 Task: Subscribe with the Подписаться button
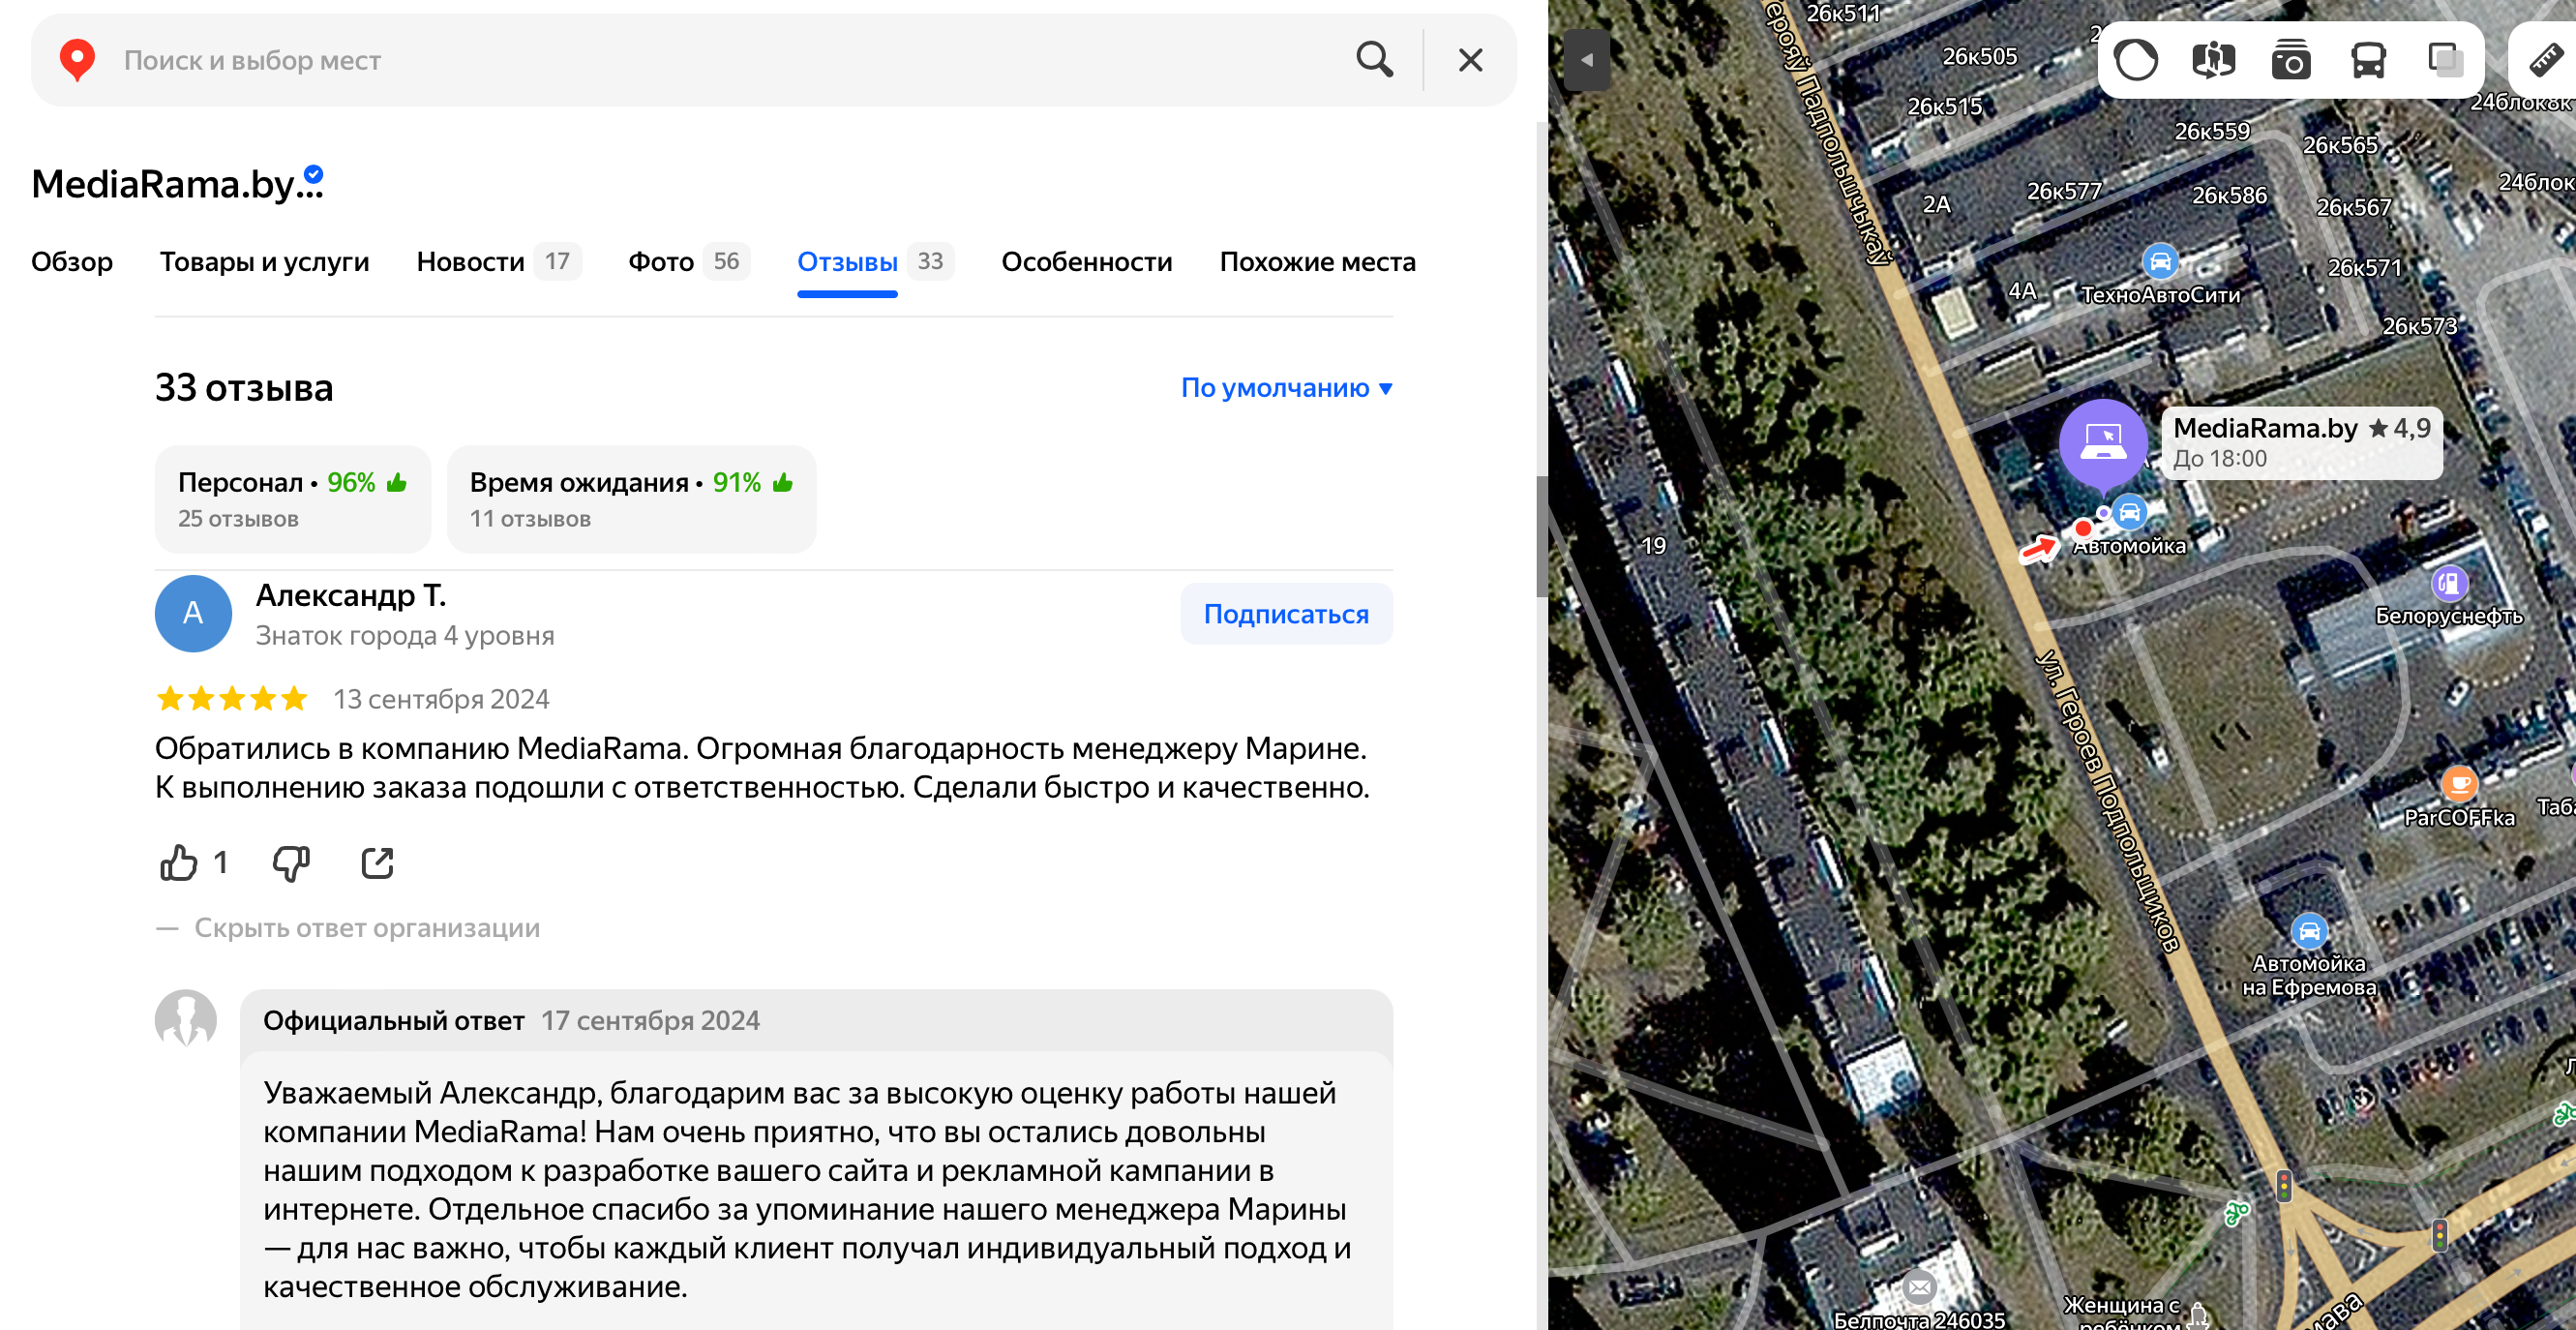pos(1286,614)
